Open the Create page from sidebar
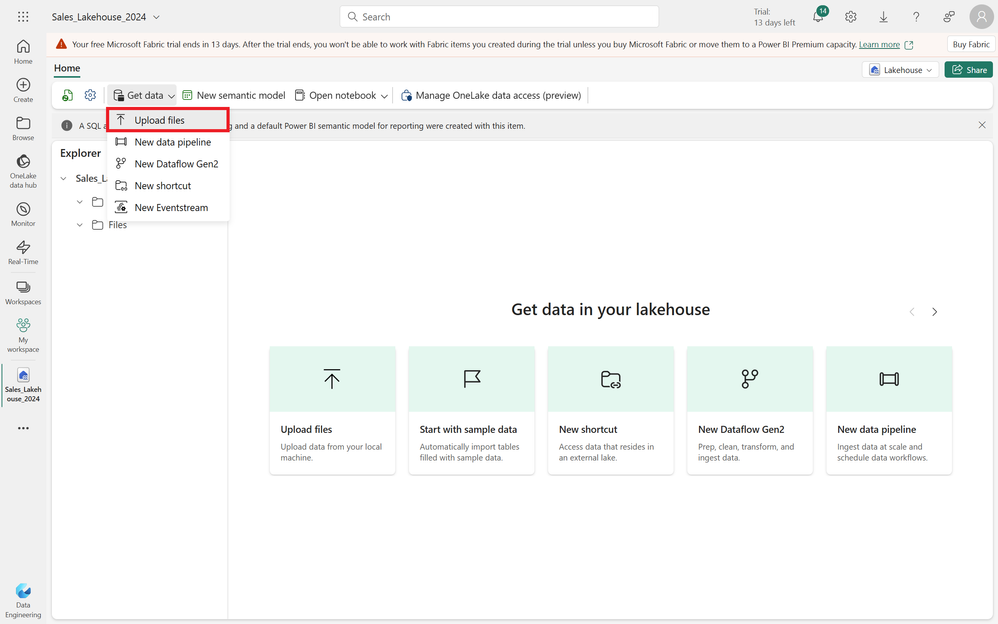 [23, 90]
